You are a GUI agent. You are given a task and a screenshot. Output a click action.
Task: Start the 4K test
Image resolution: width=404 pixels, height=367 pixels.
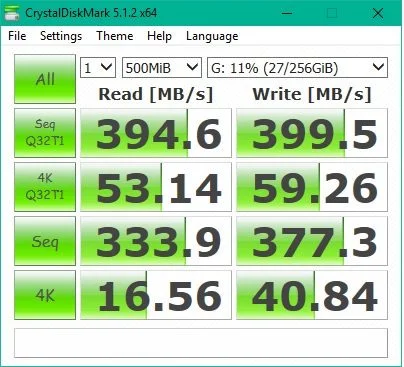[45, 295]
